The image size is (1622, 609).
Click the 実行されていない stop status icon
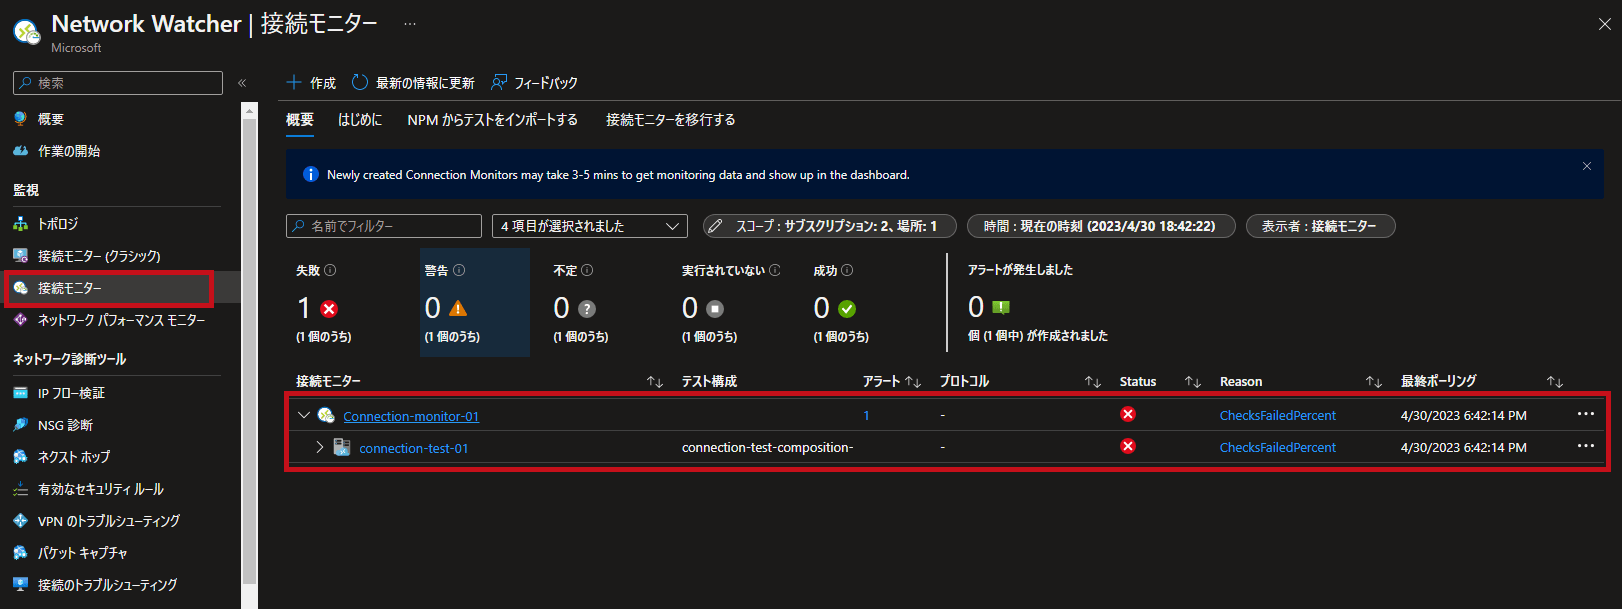pyautogui.click(x=715, y=309)
